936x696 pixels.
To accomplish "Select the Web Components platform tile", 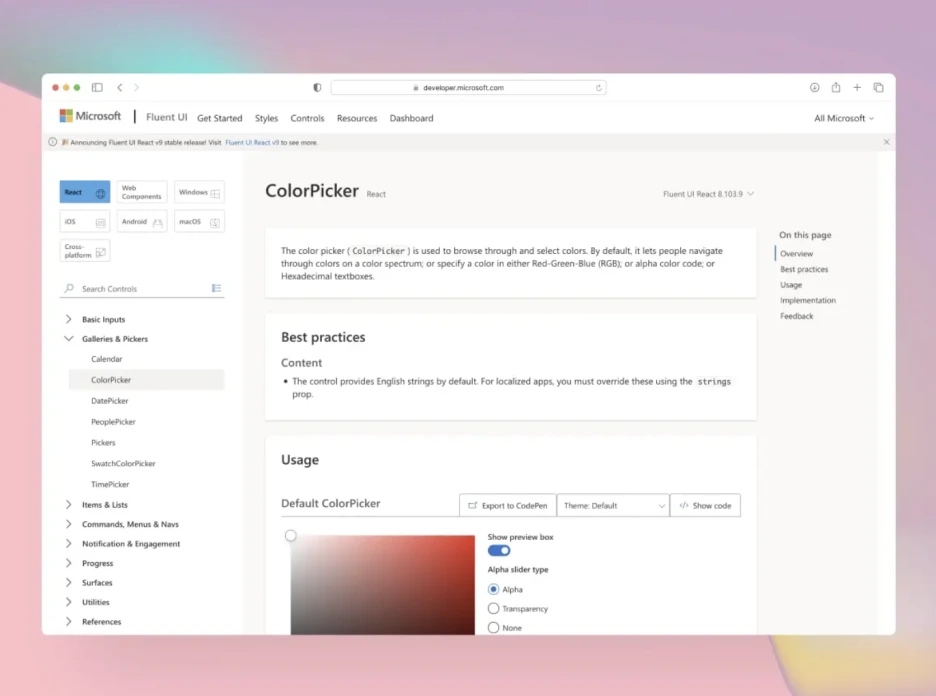I will pos(142,192).
